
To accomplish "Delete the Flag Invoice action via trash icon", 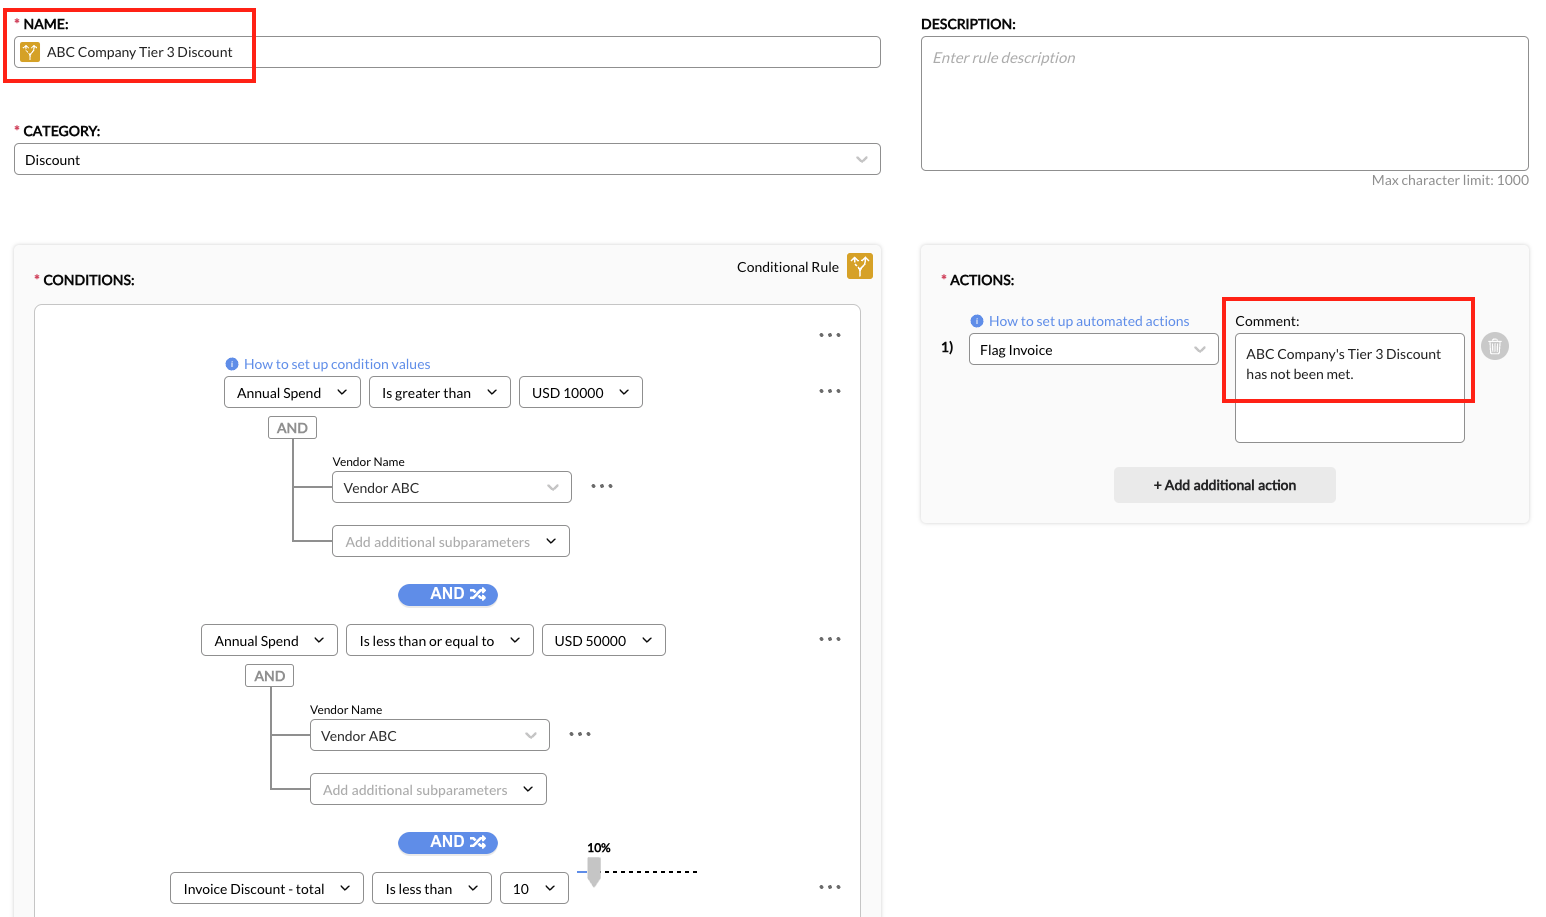I will coord(1494,346).
